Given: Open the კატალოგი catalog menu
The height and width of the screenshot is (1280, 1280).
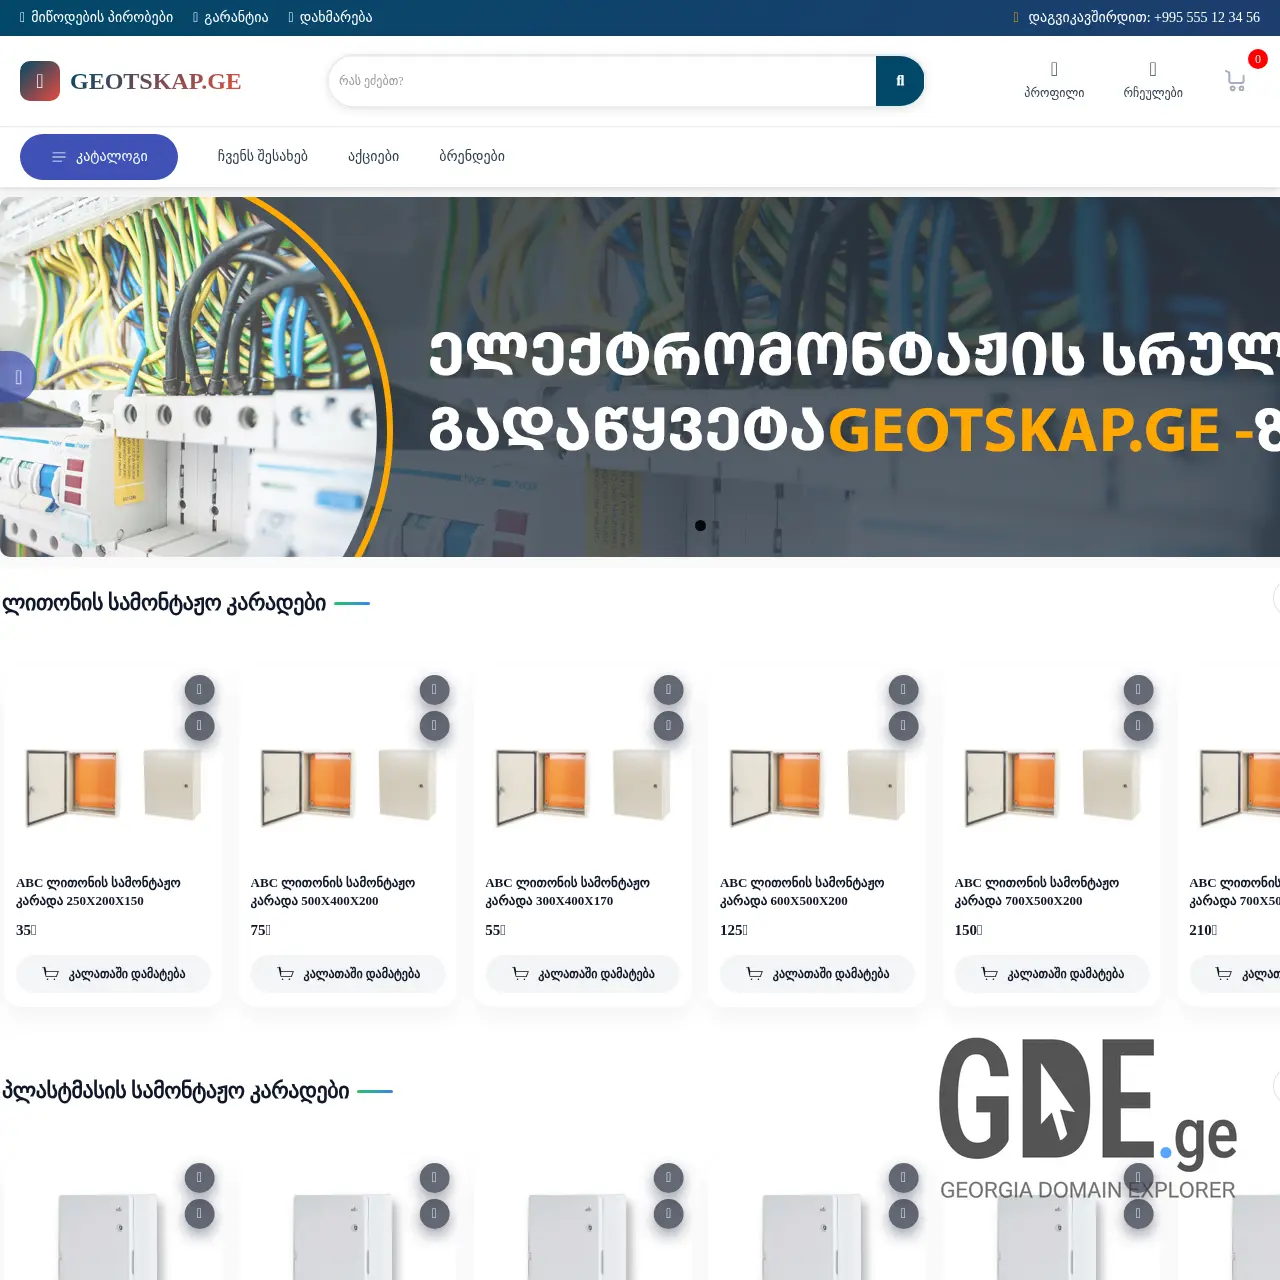Looking at the screenshot, I should point(99,157).
